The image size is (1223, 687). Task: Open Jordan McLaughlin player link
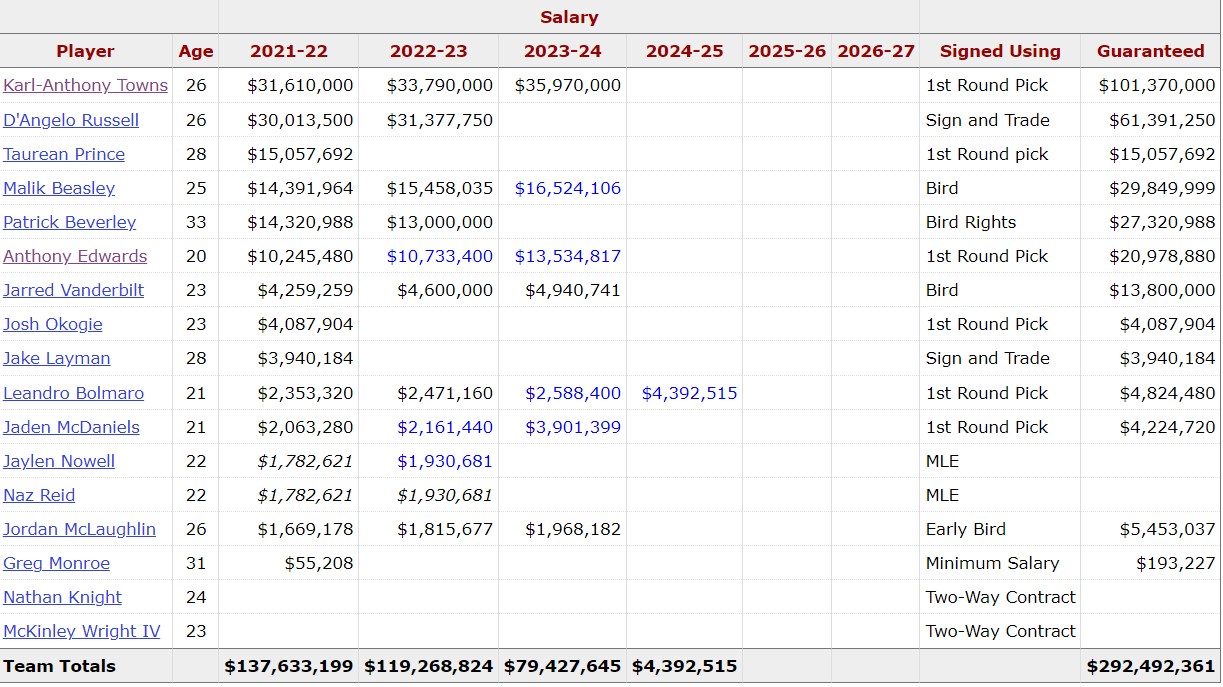pyautogui.click(x=79, y=529)
